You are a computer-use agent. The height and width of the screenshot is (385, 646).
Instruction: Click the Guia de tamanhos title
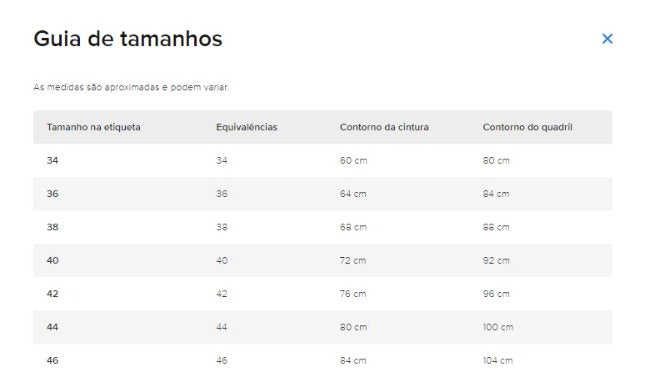128,39
